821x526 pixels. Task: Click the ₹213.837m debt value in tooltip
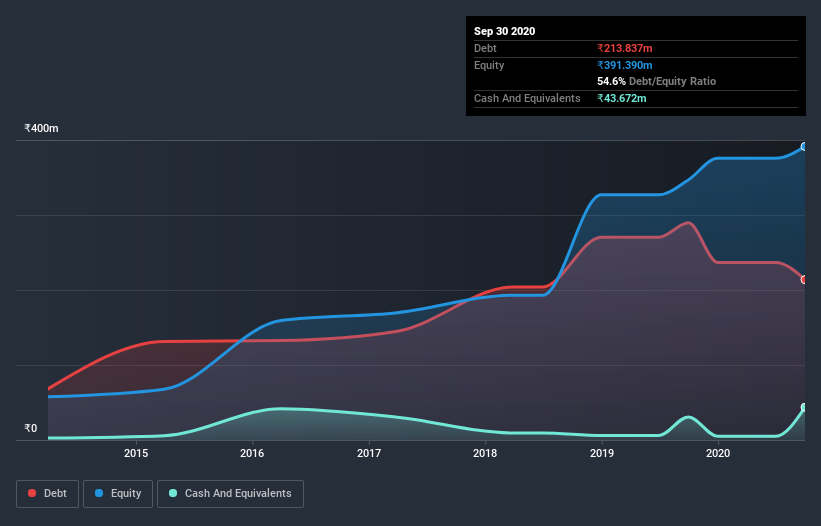[625, 48]
